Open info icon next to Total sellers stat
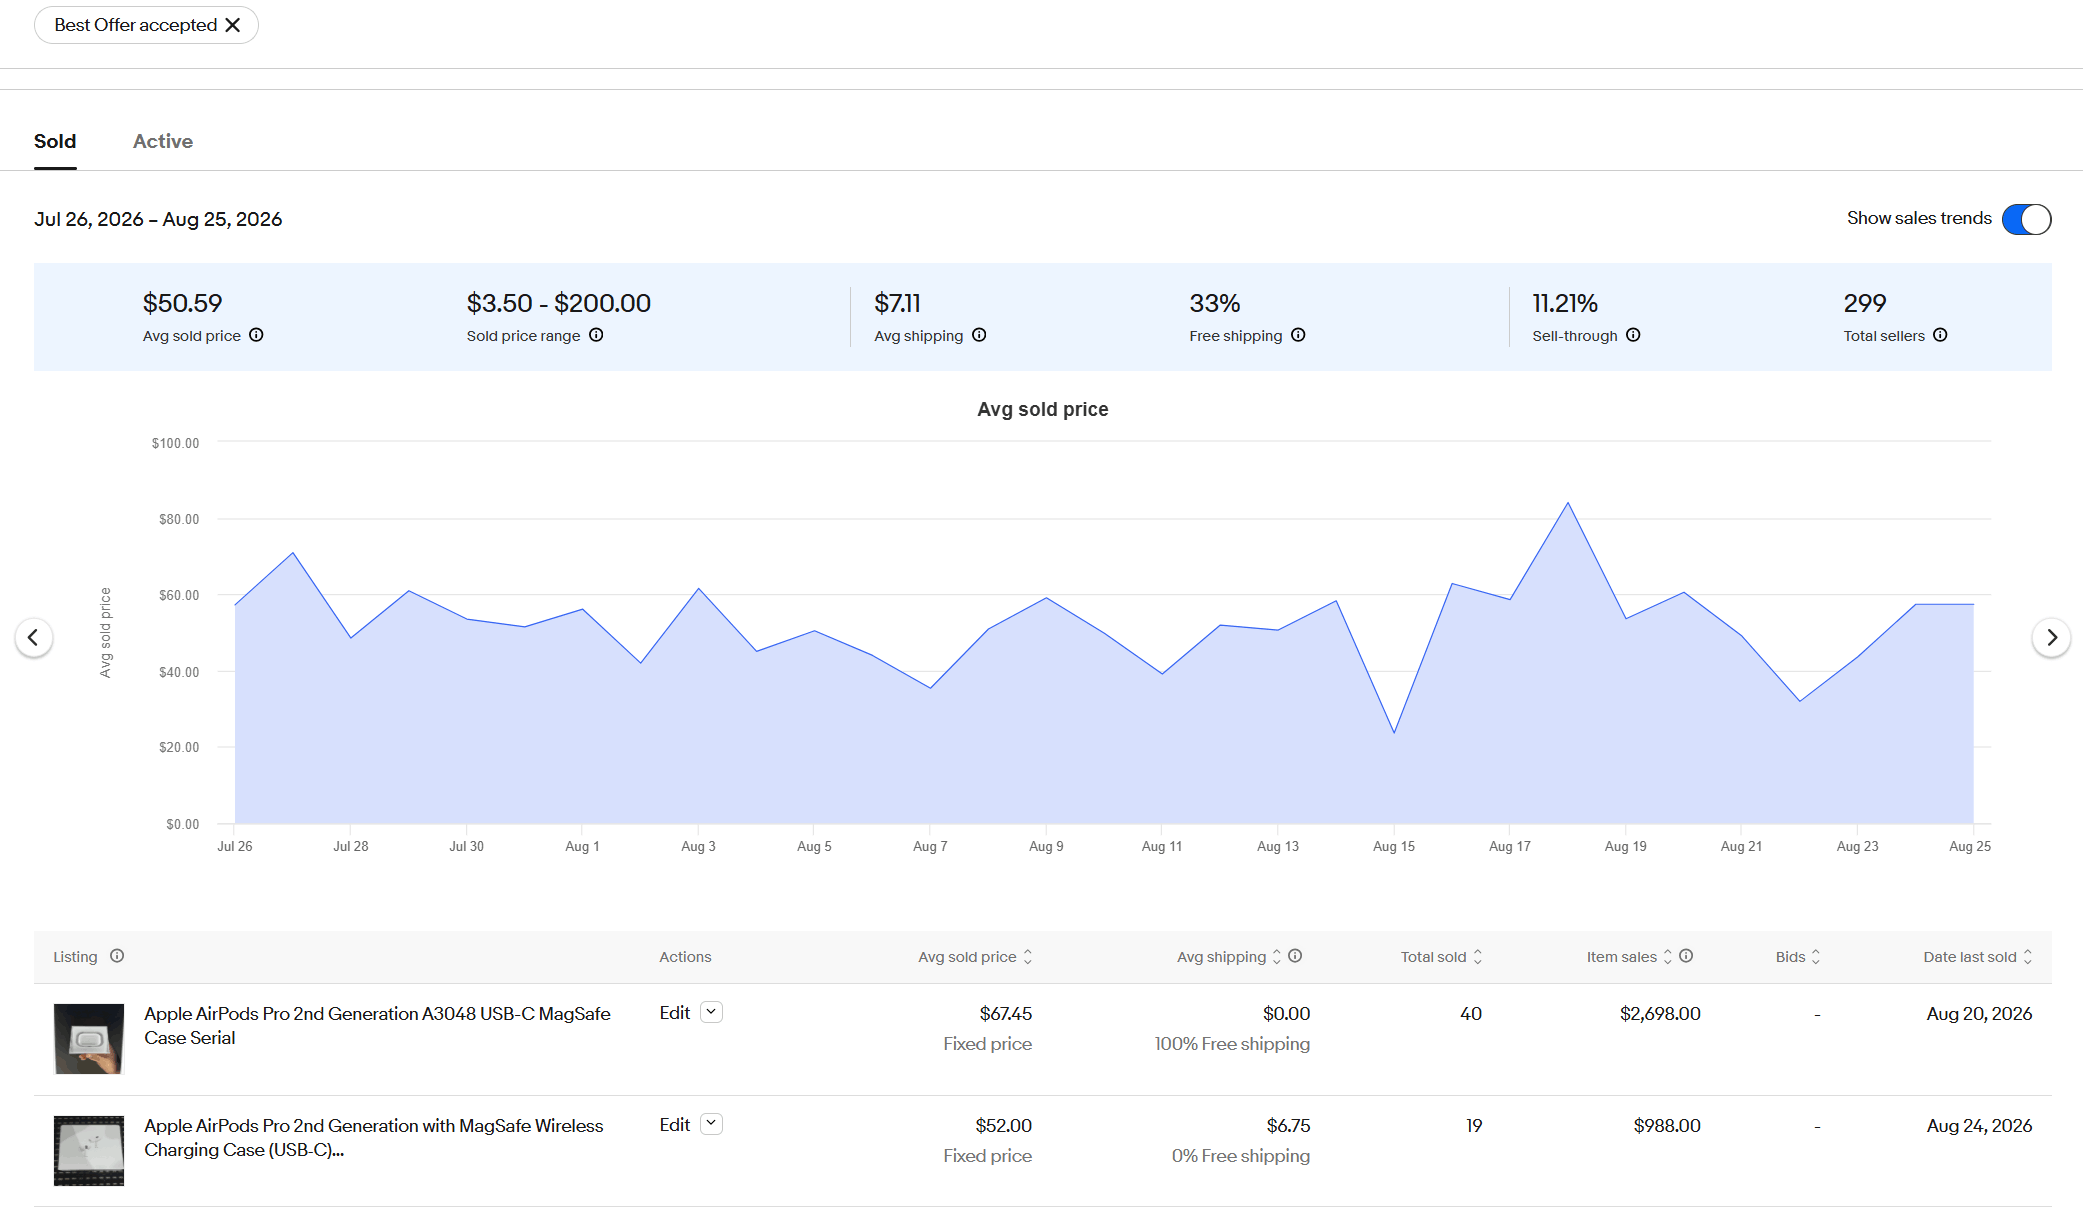2083x1221 pixels. [1940, 335]
